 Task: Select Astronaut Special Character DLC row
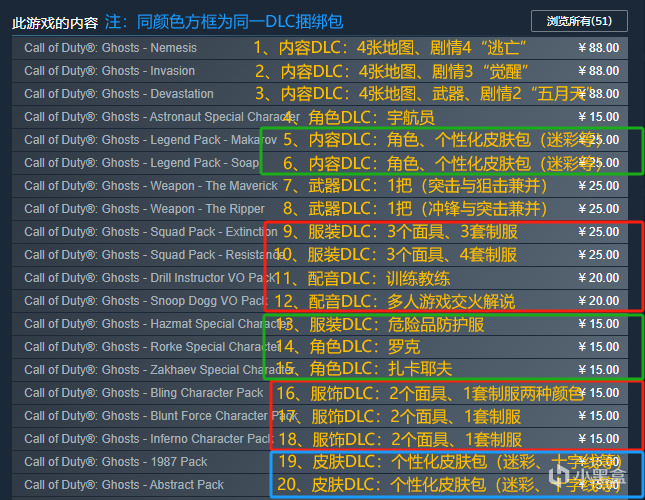pos(320,117)
